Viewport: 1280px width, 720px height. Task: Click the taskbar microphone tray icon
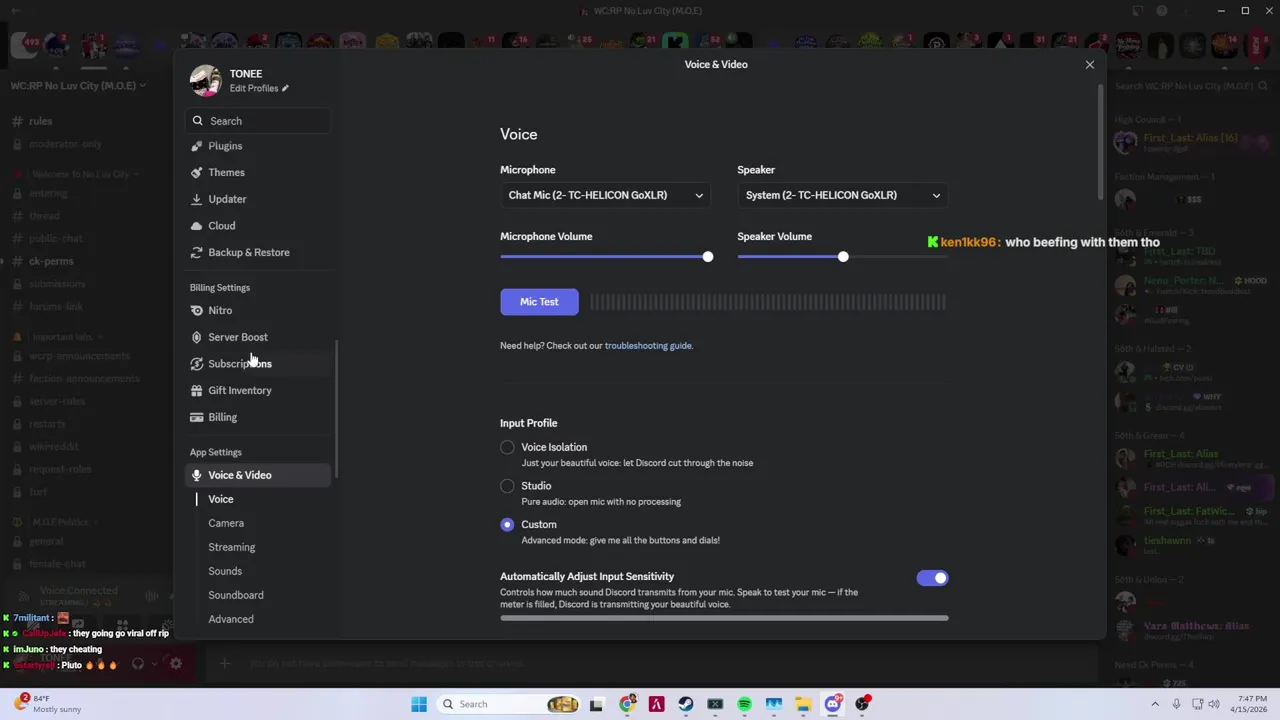tap(1177, 704)
